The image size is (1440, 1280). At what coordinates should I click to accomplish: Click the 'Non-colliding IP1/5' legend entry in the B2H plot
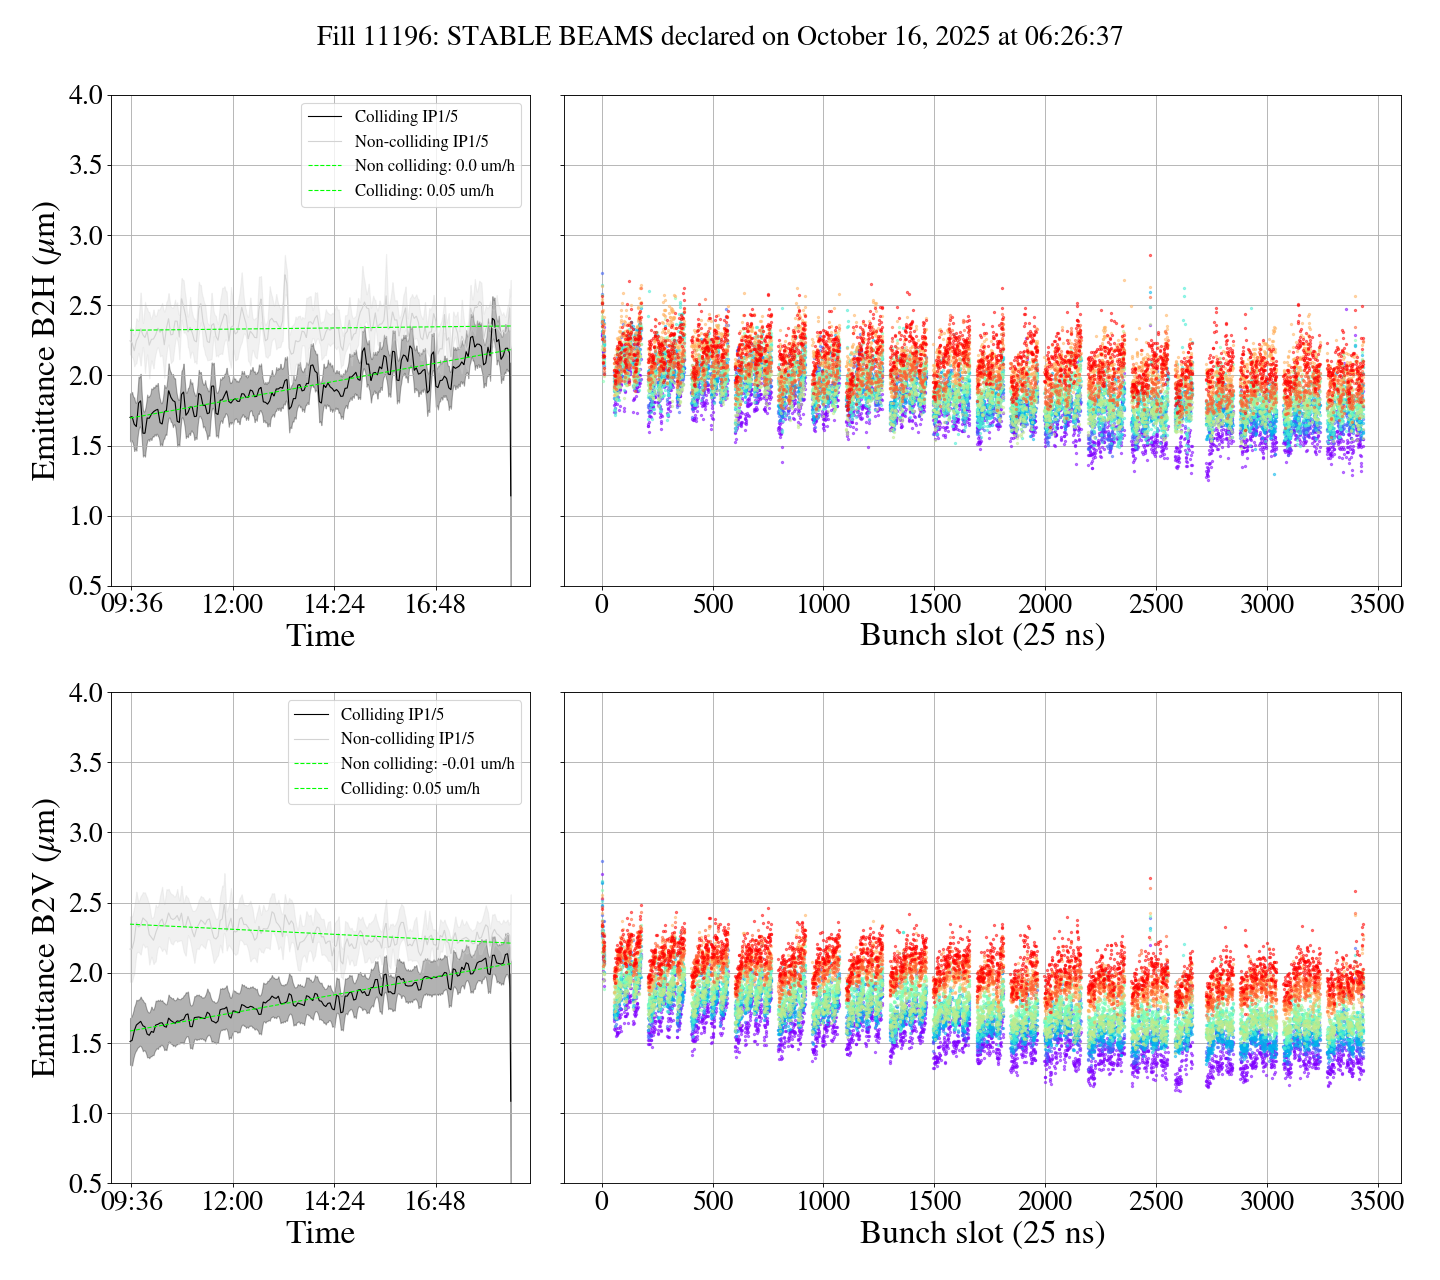coord(421,142)
